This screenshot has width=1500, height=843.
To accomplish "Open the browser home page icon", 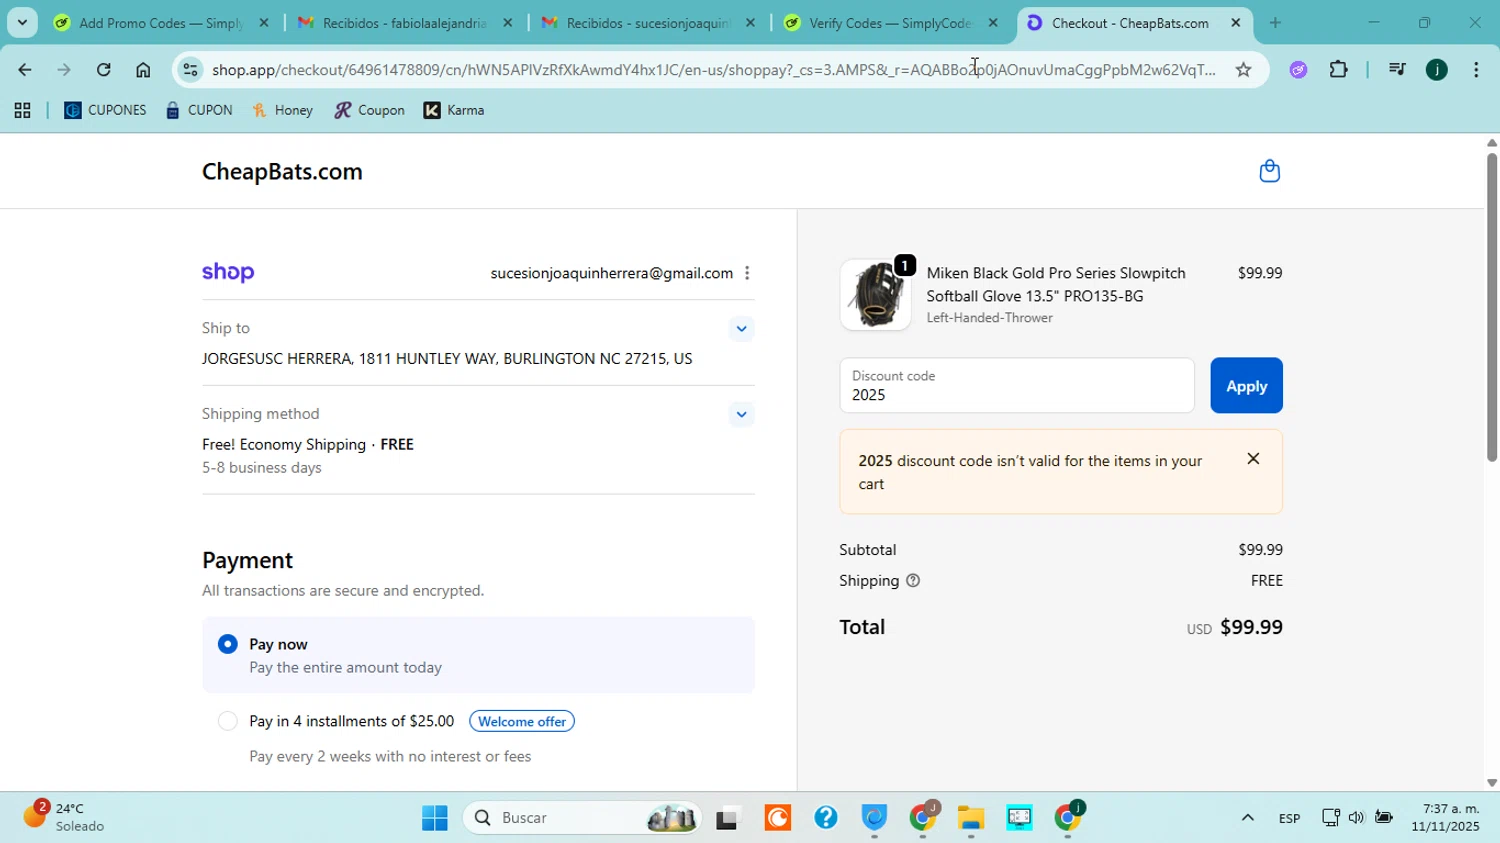I will tap(143, 70).
